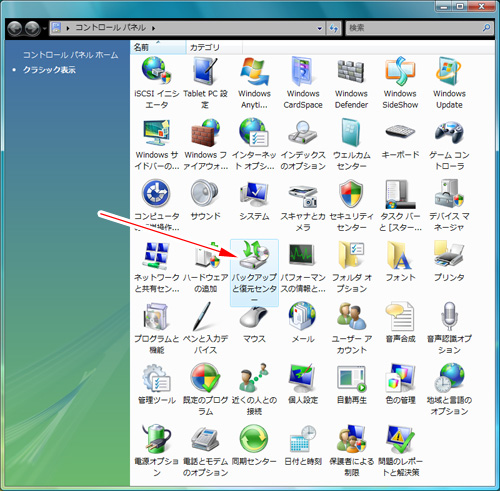This screenshot has width=500, height=491.
Task: Open セキュリティ センター shield icon
Action: (351, 193)
